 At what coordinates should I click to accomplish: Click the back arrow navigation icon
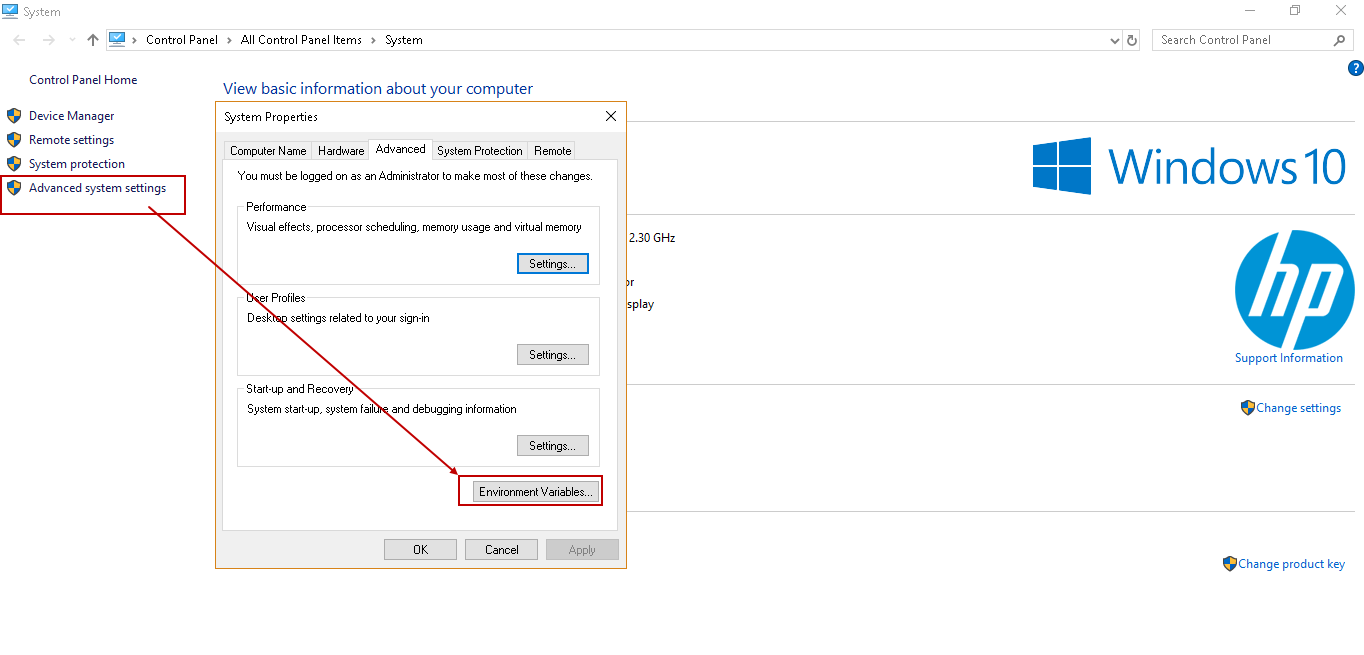[20, 40]
